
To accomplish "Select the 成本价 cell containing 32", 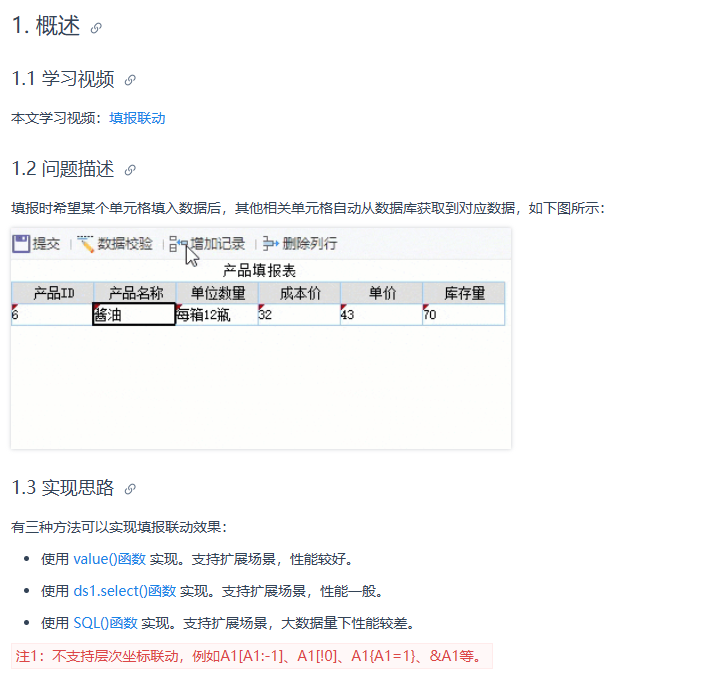I will point(299,314).
